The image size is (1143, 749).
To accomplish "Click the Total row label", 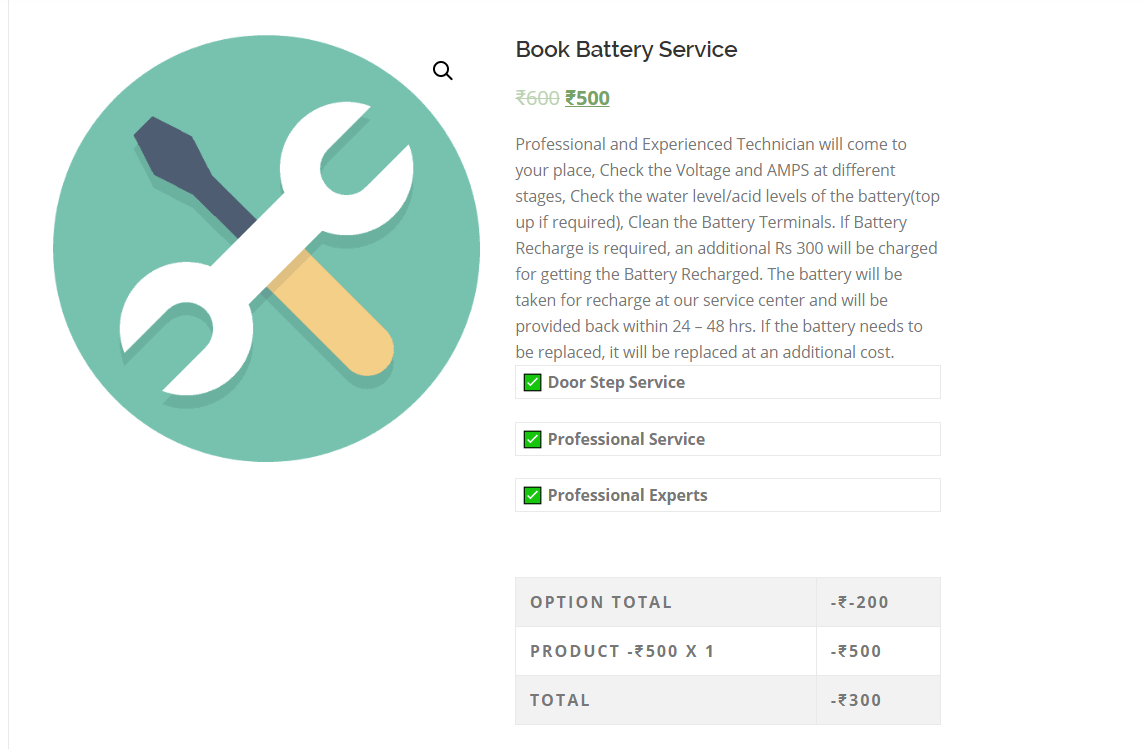I will point(560,700).
